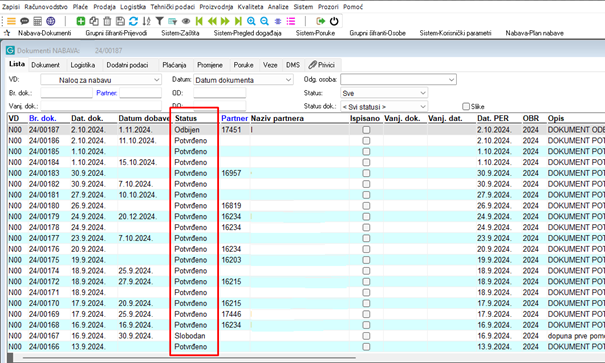This screenshot has height=363, width=605.
Task: Tick Ispisano checkbox for document 24/00176
Action: coord(366,249)
